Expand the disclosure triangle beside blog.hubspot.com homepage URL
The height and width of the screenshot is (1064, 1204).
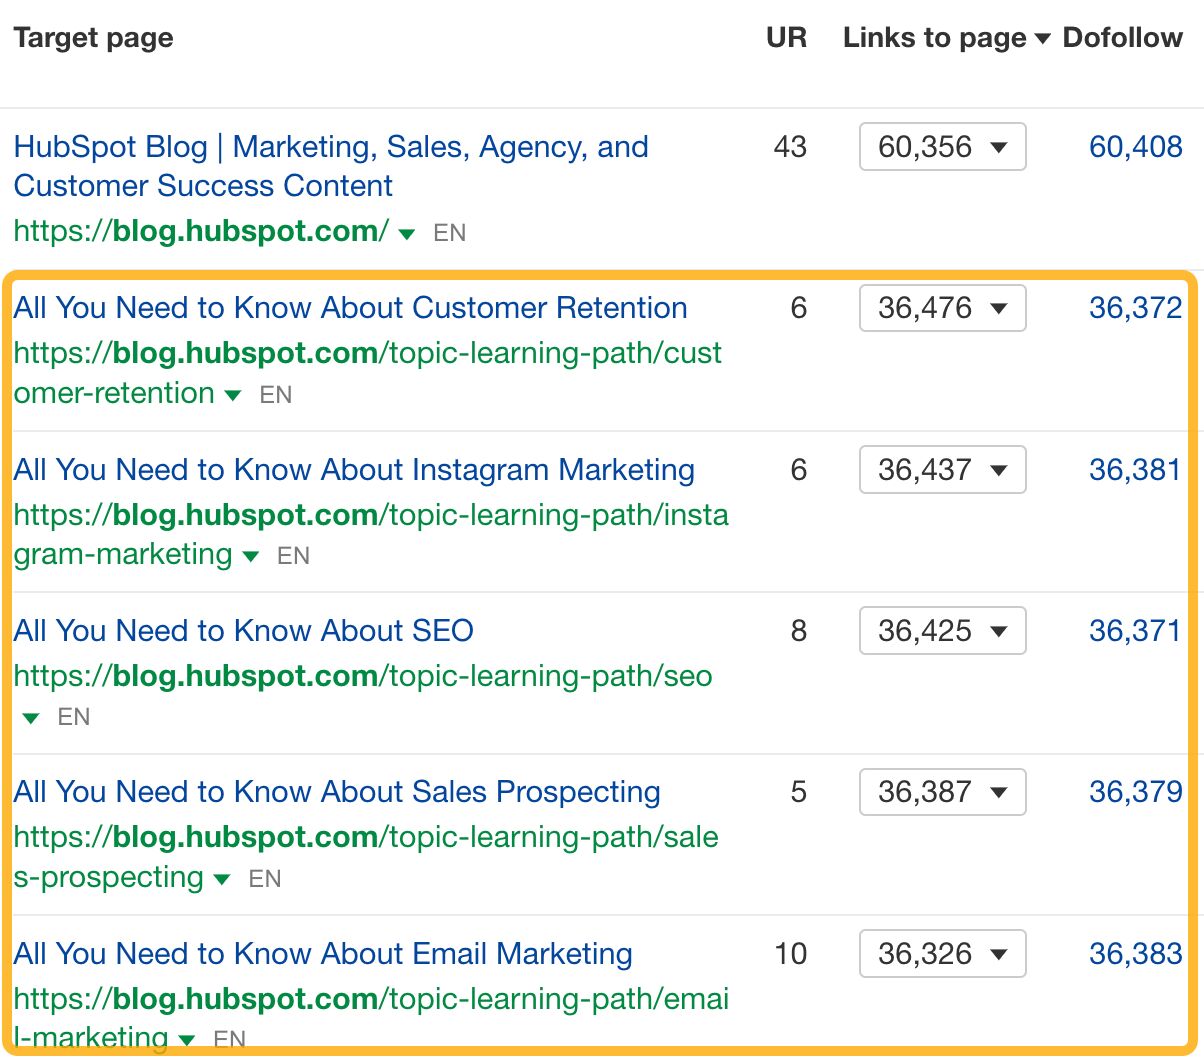pos(406,233)
